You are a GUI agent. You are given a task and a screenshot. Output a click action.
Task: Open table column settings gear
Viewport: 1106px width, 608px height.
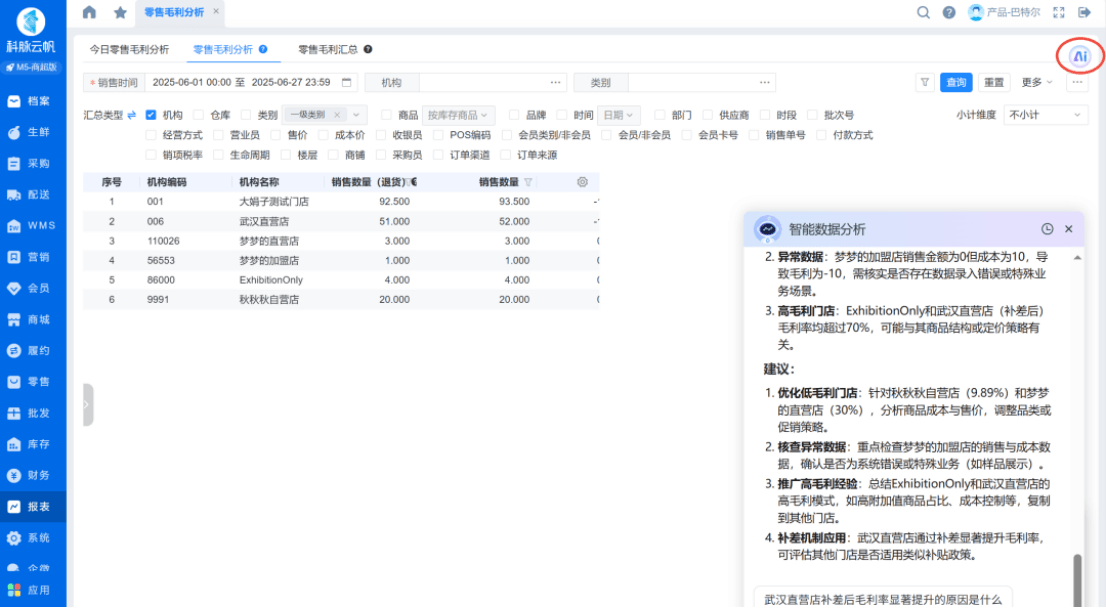pyautogui.click(x=582, y=182)
